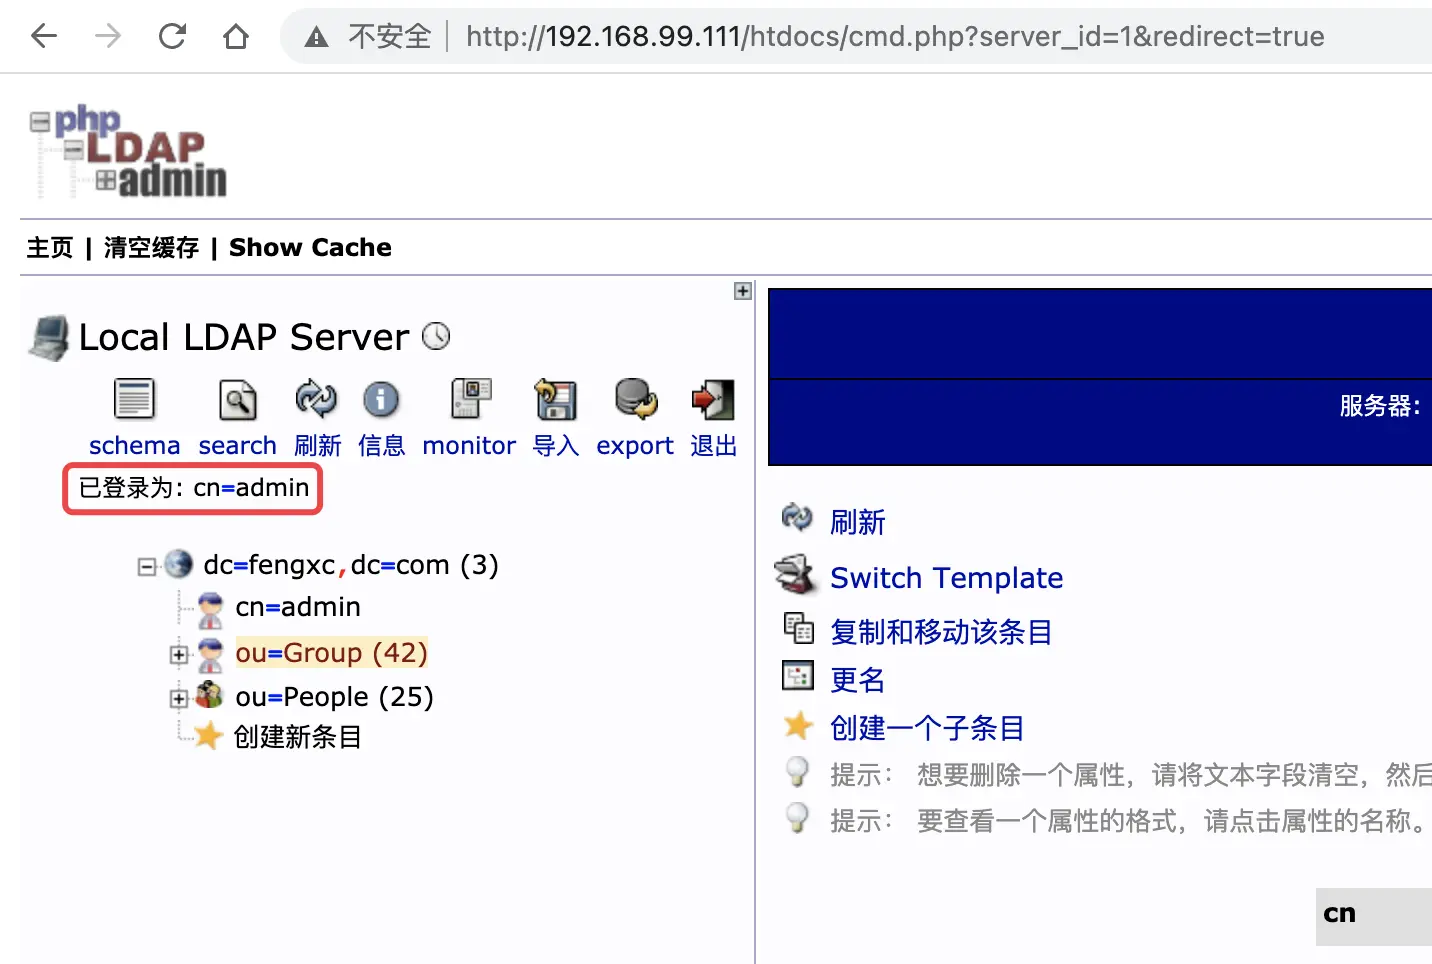Click the clock icon beside Local LDAP Server
Screen dimensions: 1432x964
coord(436,336)
